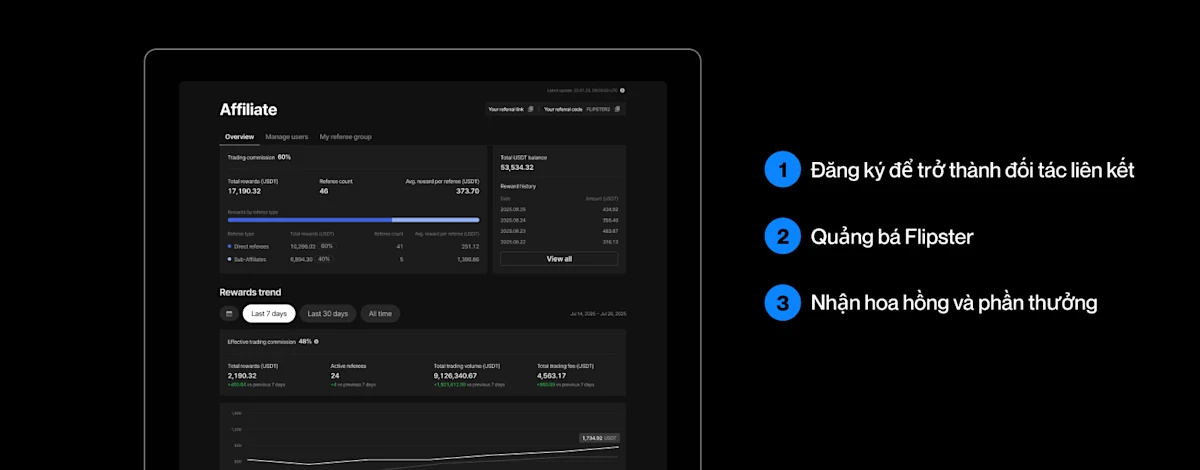This screenshot has height=470, width=1200.
Task: Copy the referral link with its copy icon
Action: [x=531, y=109]
